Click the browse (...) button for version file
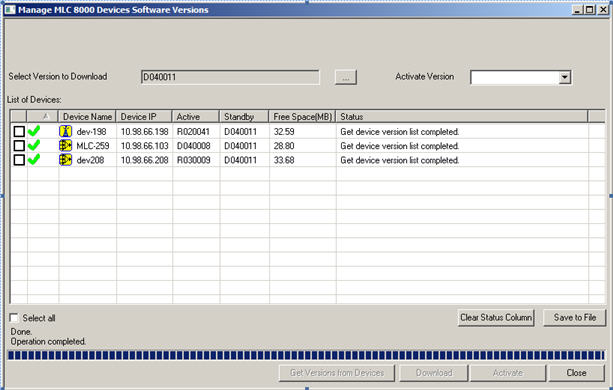The width and height of the screenshot is (613, 390). click(346, 77)
